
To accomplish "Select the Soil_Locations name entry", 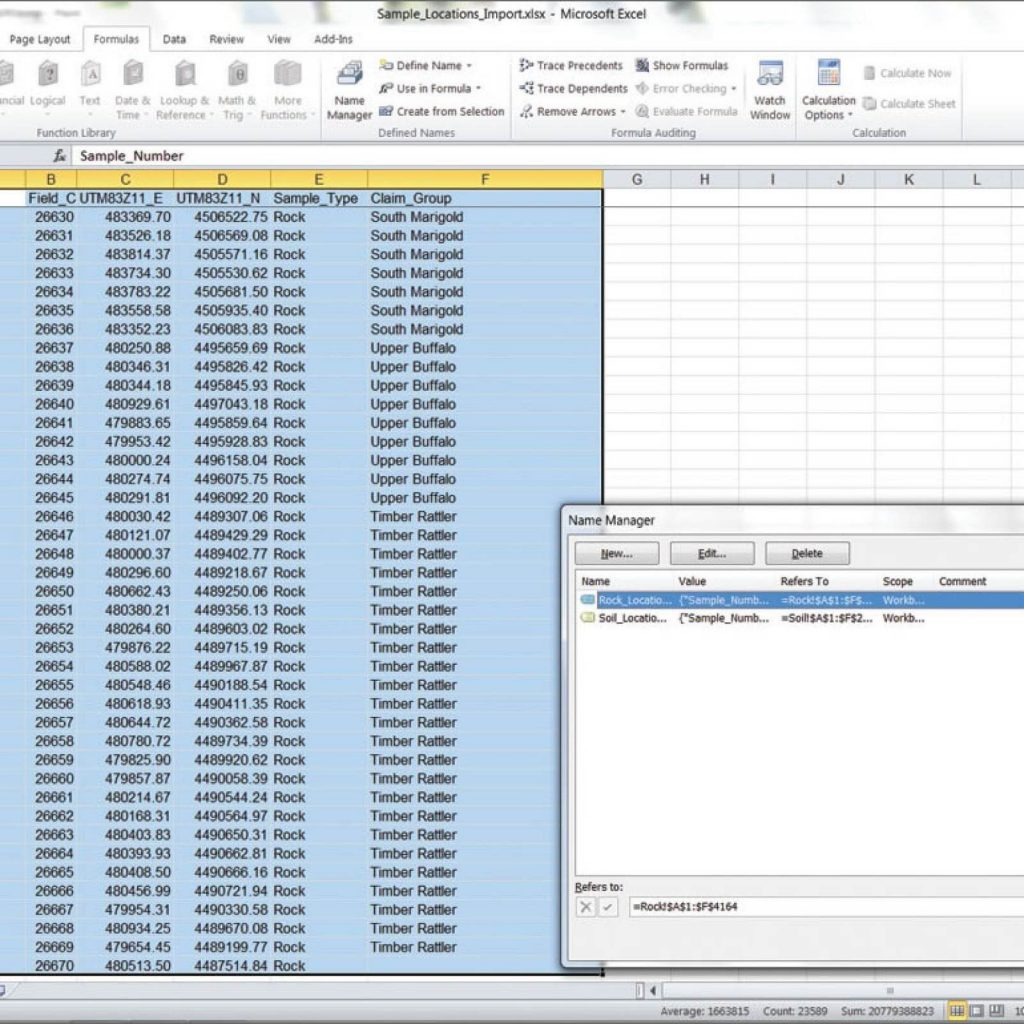I will tap(632, 619).
